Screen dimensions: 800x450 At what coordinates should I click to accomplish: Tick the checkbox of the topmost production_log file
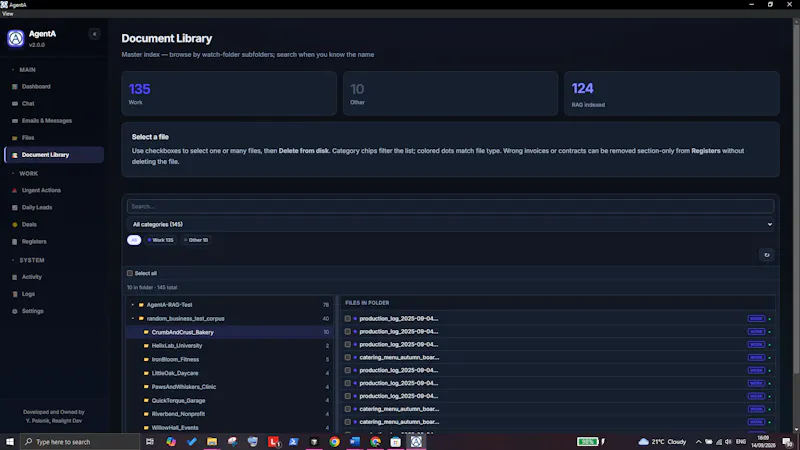[x=348, y=319]
